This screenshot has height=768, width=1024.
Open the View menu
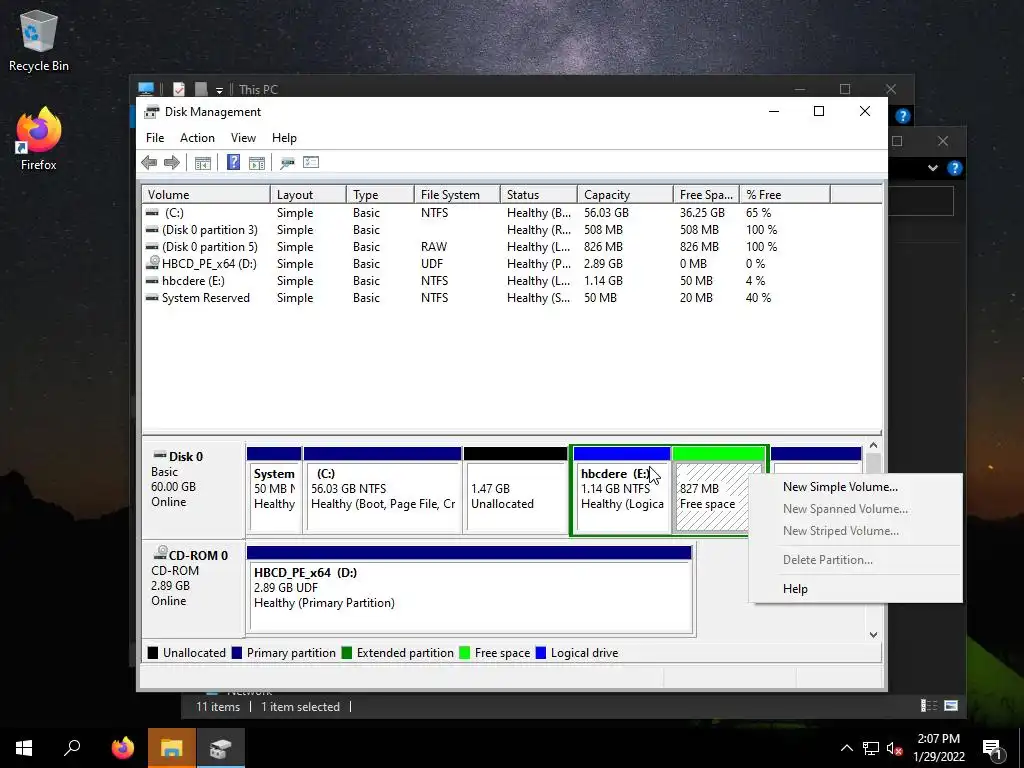point(243,138)
